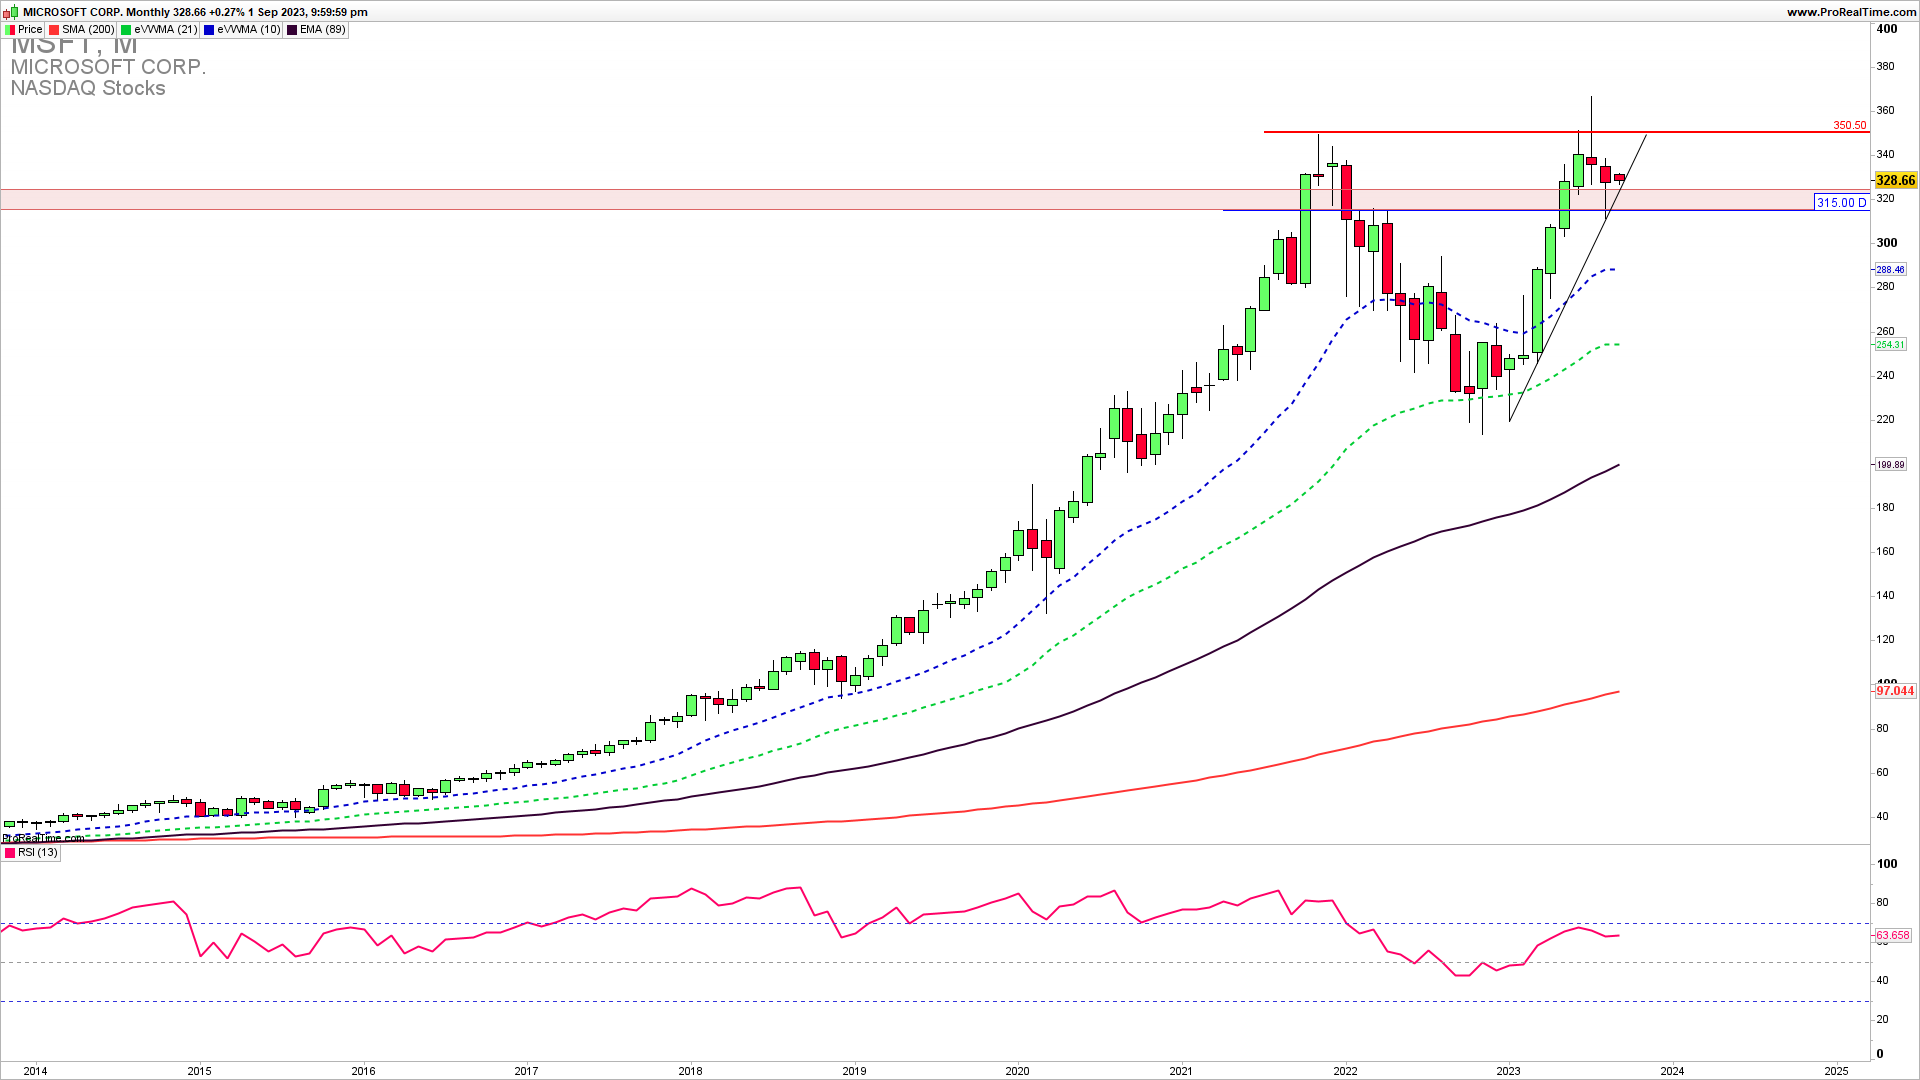Screen dimensions: 1920x1080
Task: Click the 400 label on the price axis
Action: [1886, 29]
